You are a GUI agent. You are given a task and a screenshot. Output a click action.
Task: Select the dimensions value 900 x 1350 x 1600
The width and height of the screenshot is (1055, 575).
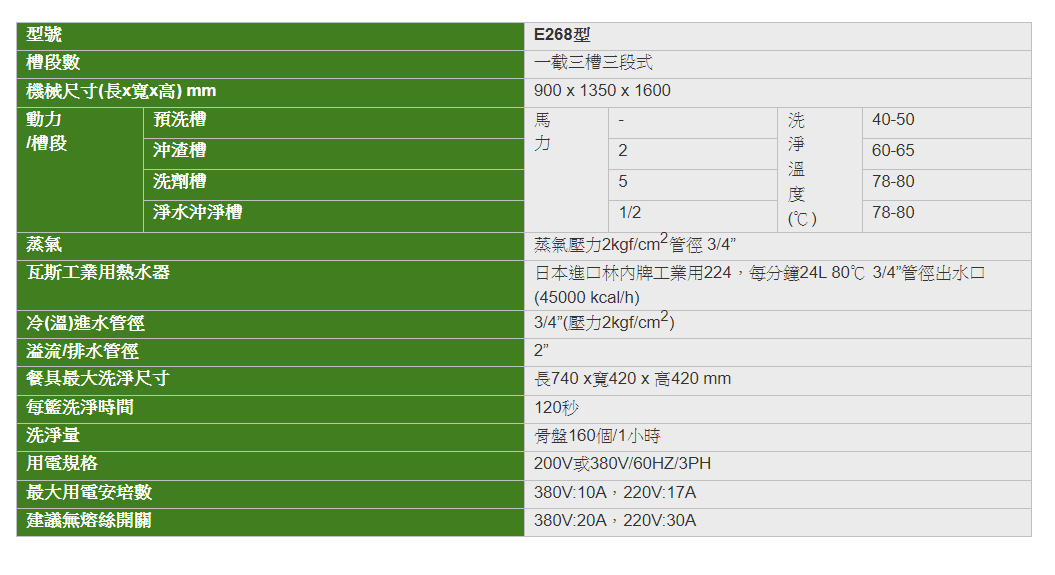[x=602, y=91]
